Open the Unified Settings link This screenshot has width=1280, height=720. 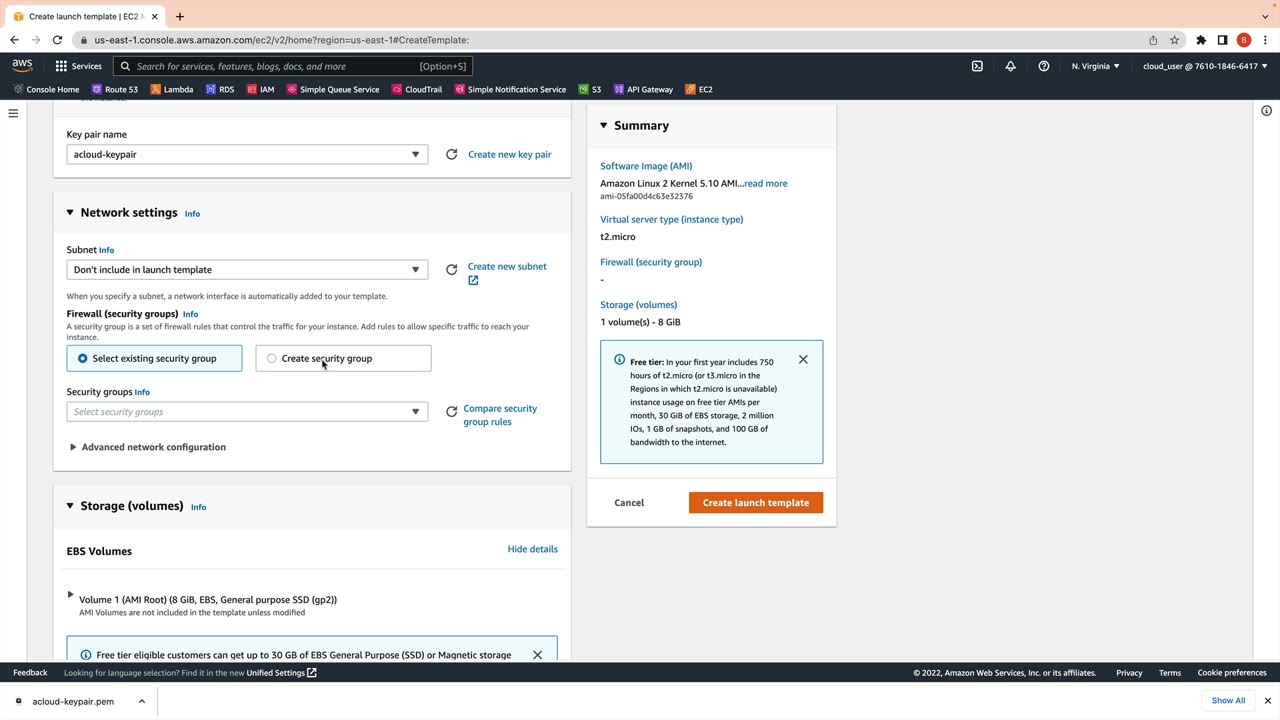click(282, 673)
